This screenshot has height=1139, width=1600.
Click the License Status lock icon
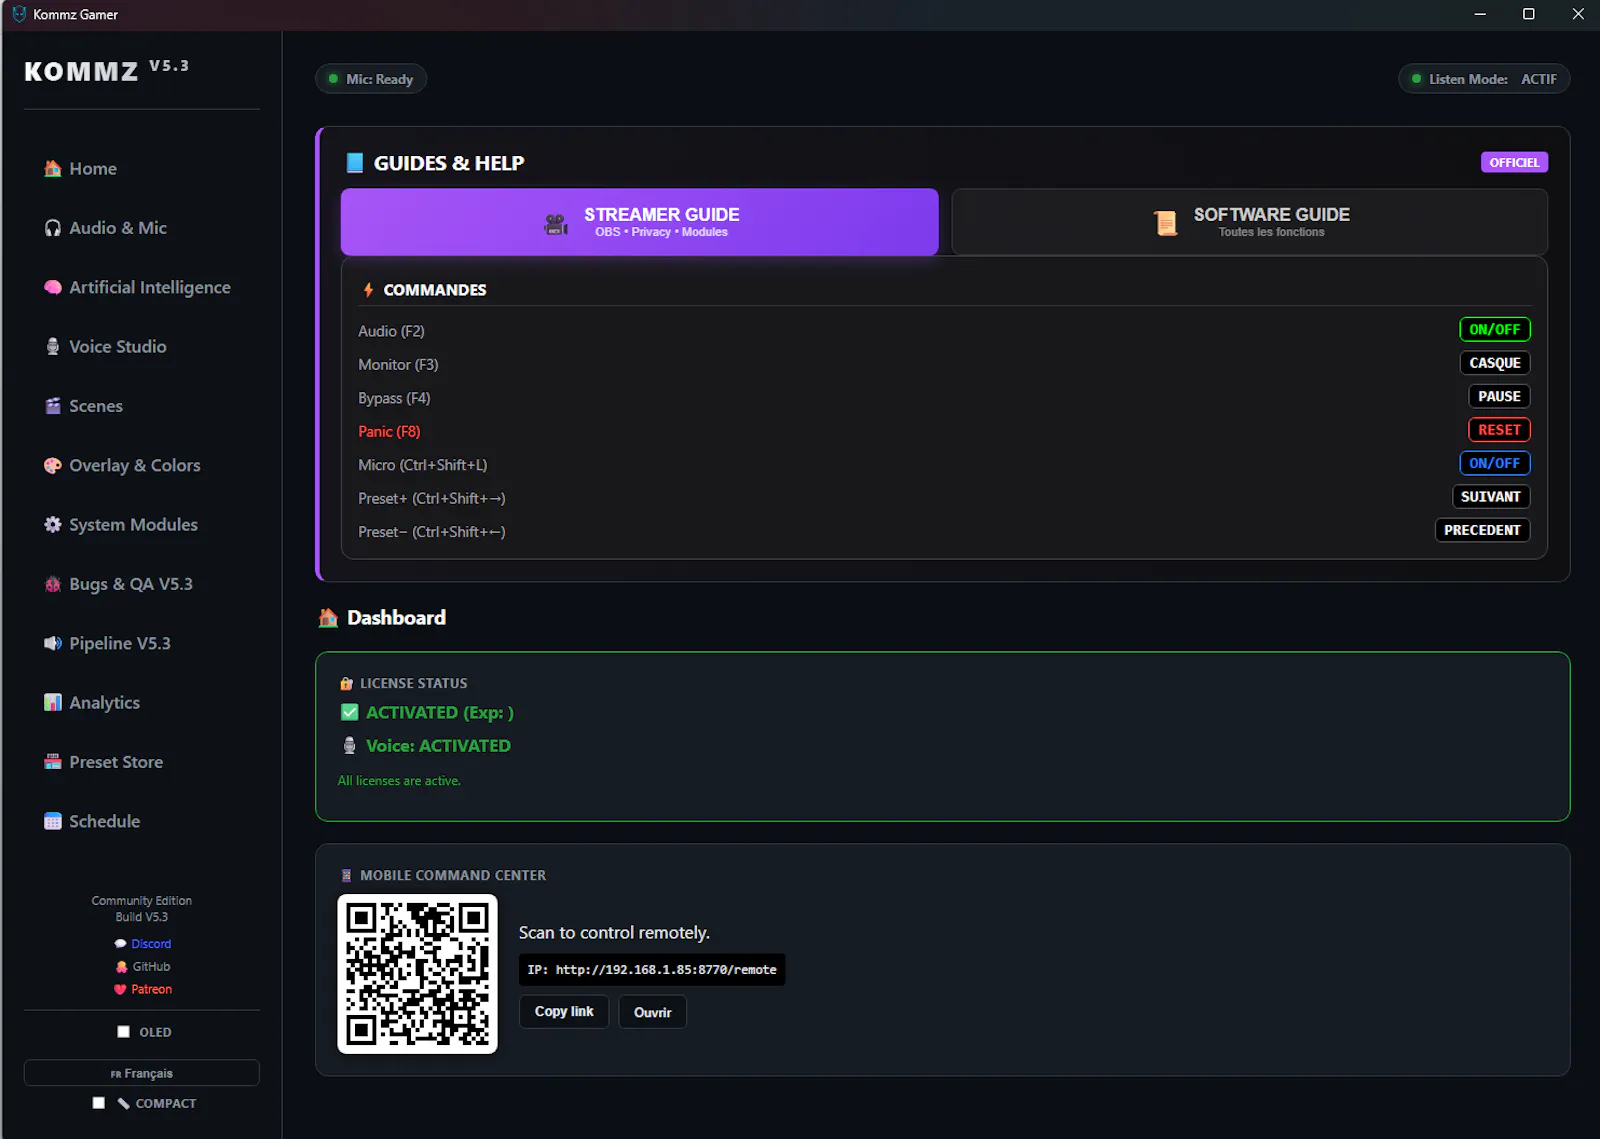pyautogui.click(x=347, y=684)
